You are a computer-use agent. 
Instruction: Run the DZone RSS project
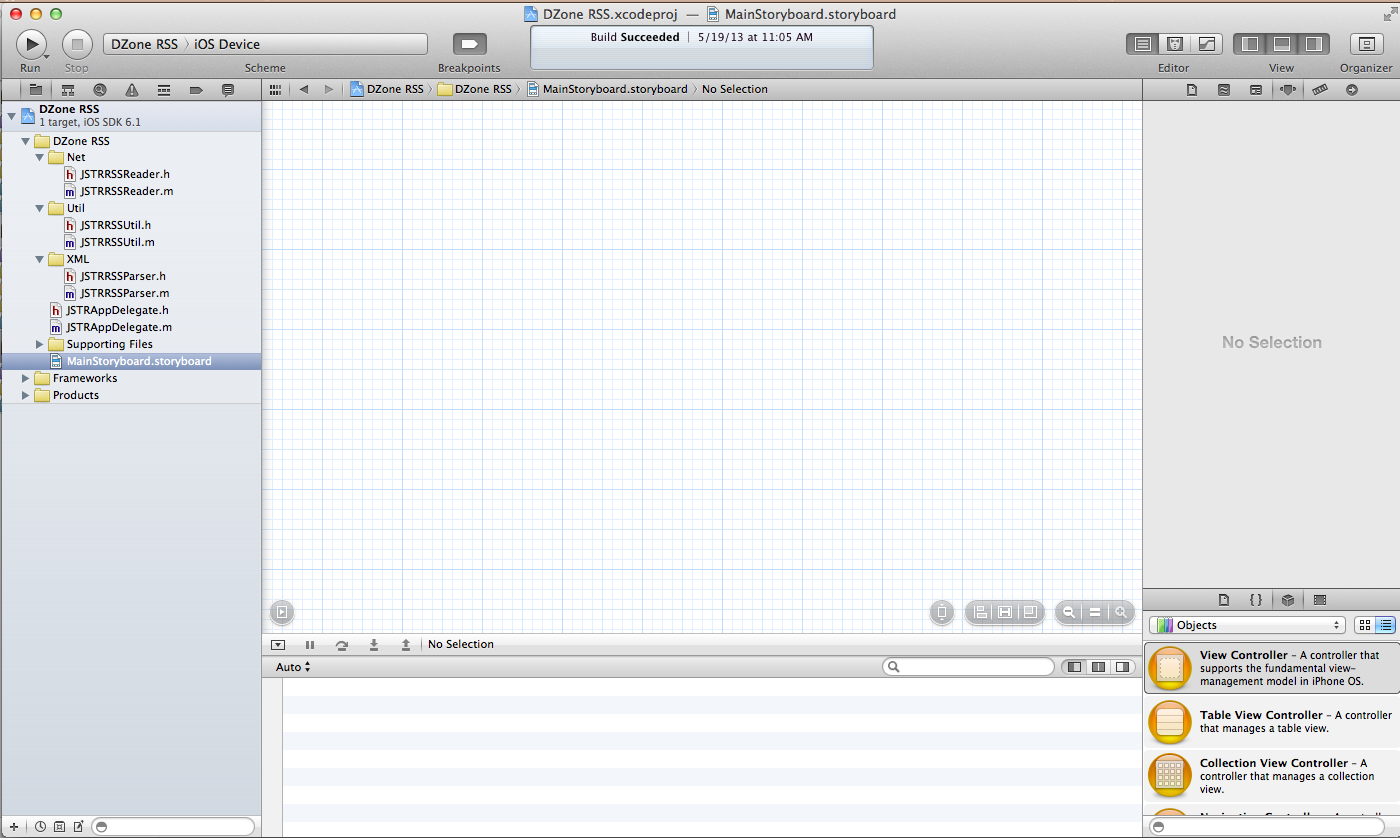click(31, 44)
